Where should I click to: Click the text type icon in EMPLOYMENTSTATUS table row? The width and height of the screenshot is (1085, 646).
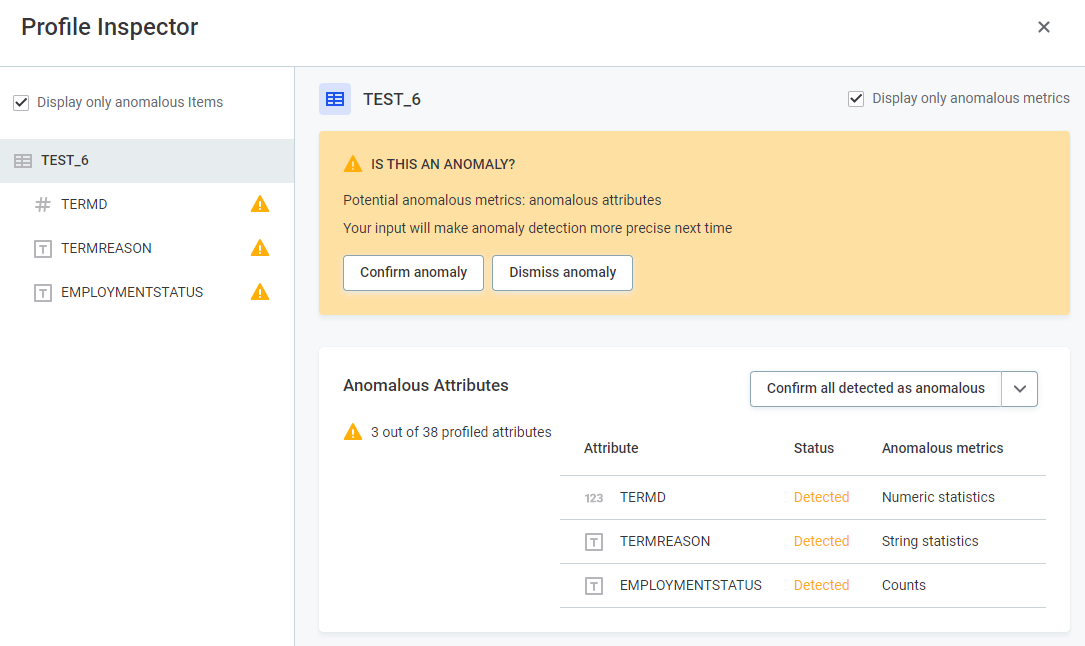(594, 586)
